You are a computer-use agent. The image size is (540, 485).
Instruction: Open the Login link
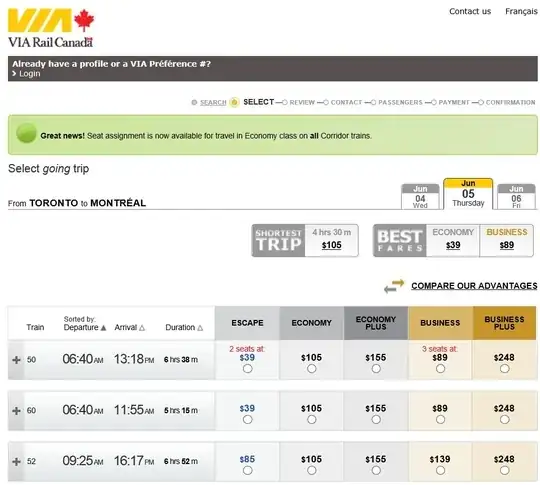point(30,74)
